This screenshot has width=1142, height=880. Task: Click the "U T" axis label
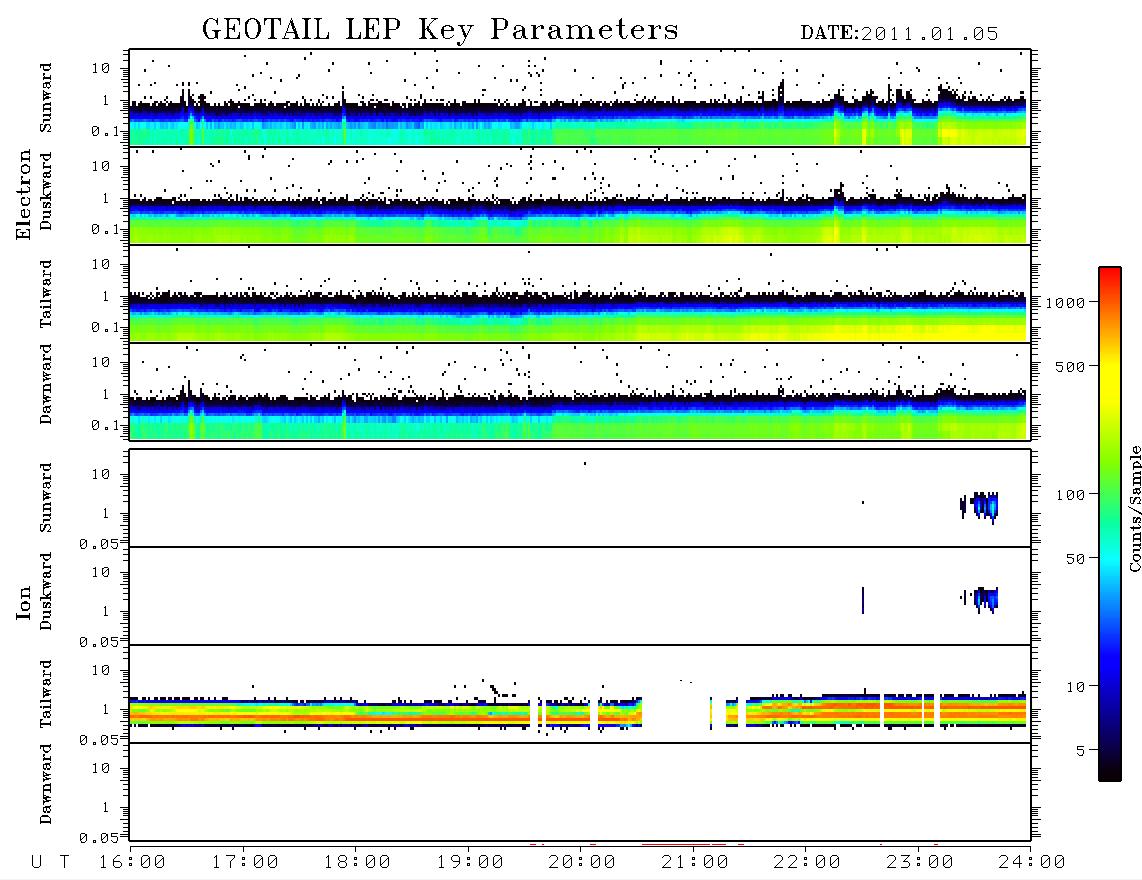[x=50, y=863]
